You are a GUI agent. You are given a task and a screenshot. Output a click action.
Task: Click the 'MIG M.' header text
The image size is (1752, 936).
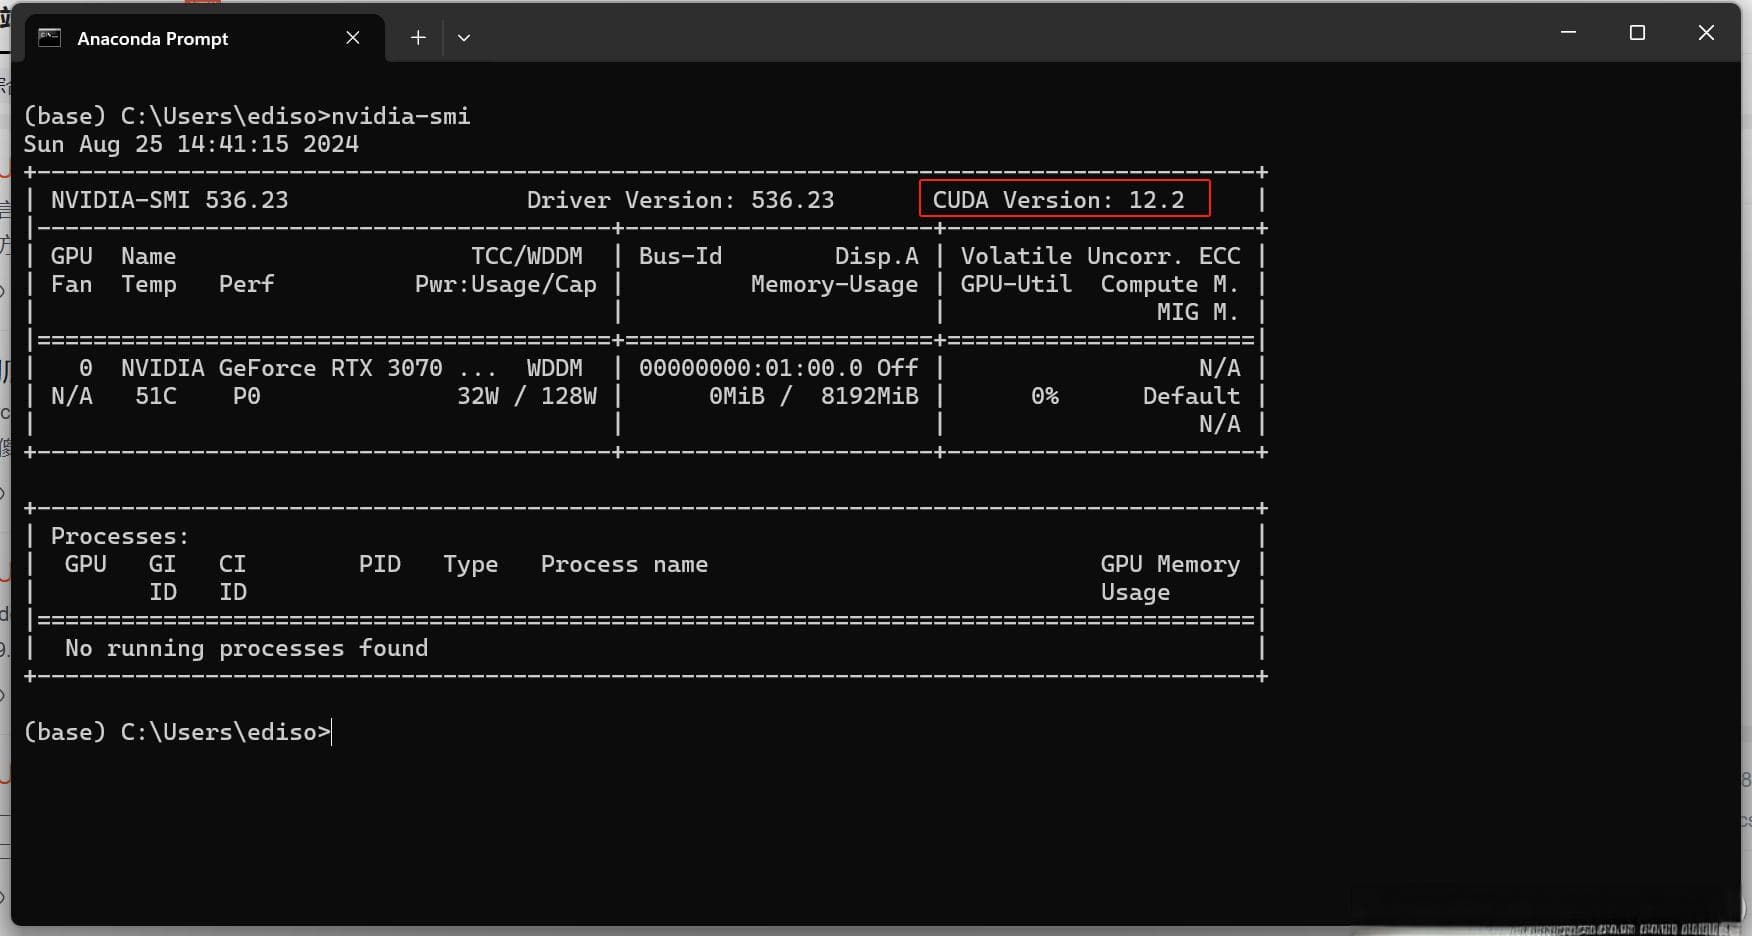click(1198, 312)
